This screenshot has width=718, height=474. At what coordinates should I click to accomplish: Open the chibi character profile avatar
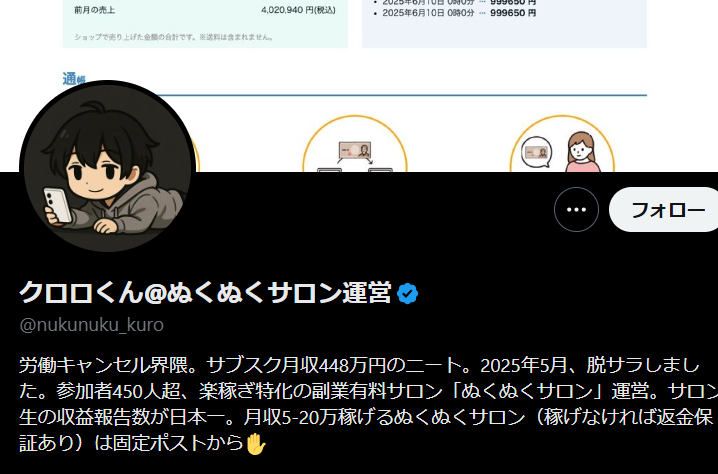click(108, 166)
